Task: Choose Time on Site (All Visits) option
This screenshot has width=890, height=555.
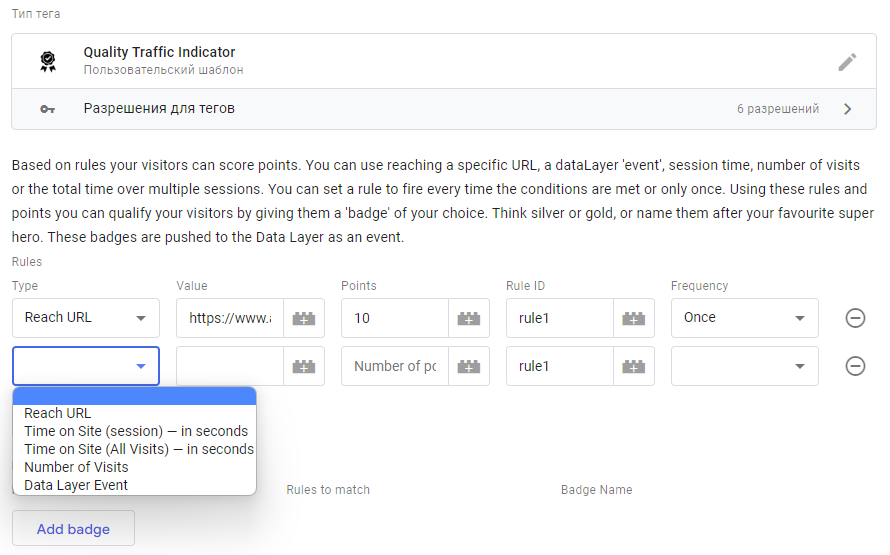Action: 139,449
